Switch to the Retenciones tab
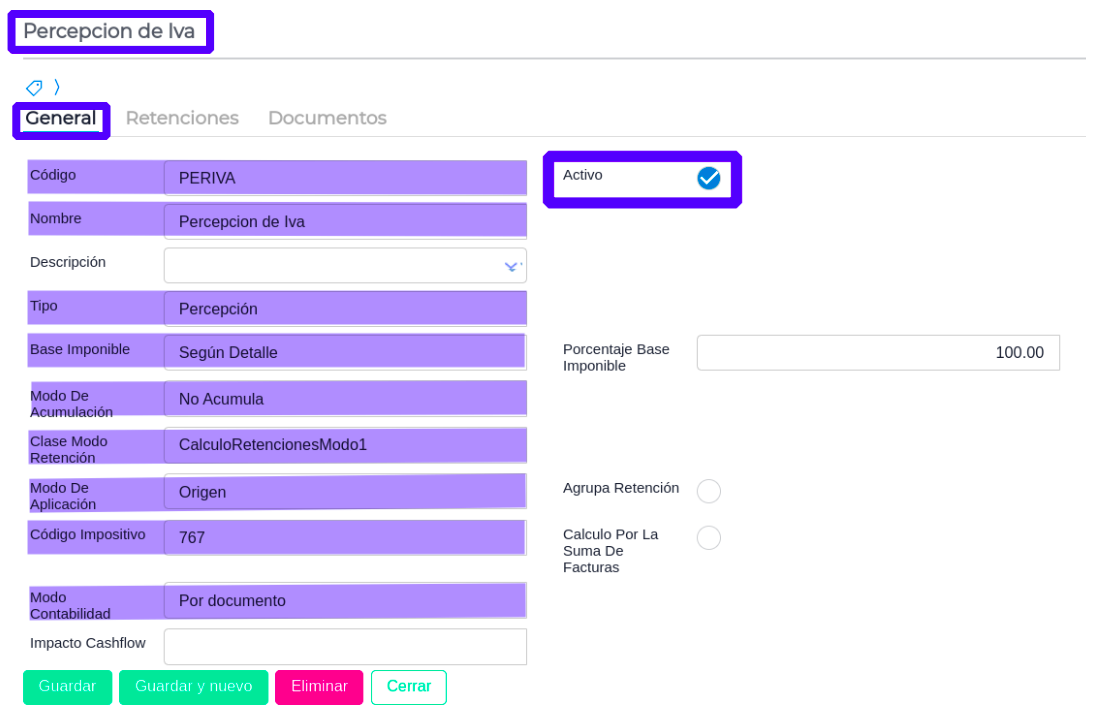This screenshot has height=711, width=1093. [182, 118]
